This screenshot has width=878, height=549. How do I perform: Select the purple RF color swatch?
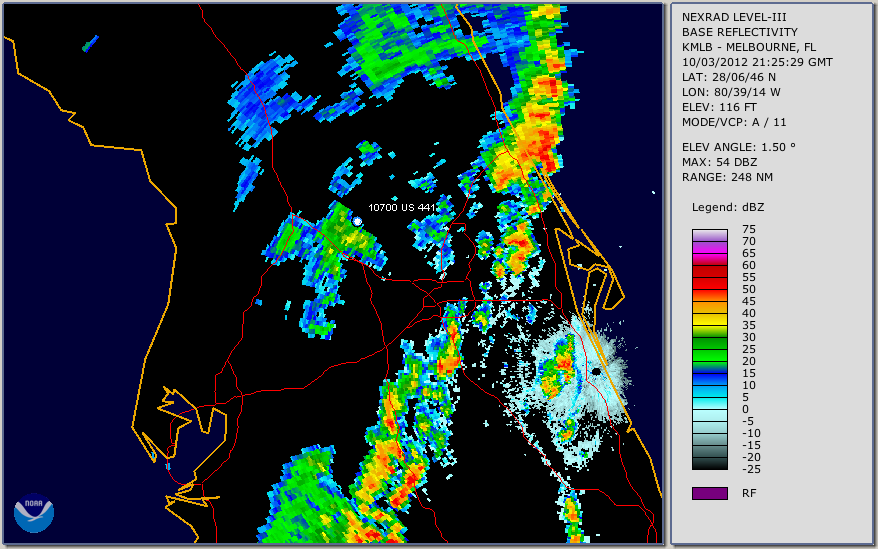[709, 493]
